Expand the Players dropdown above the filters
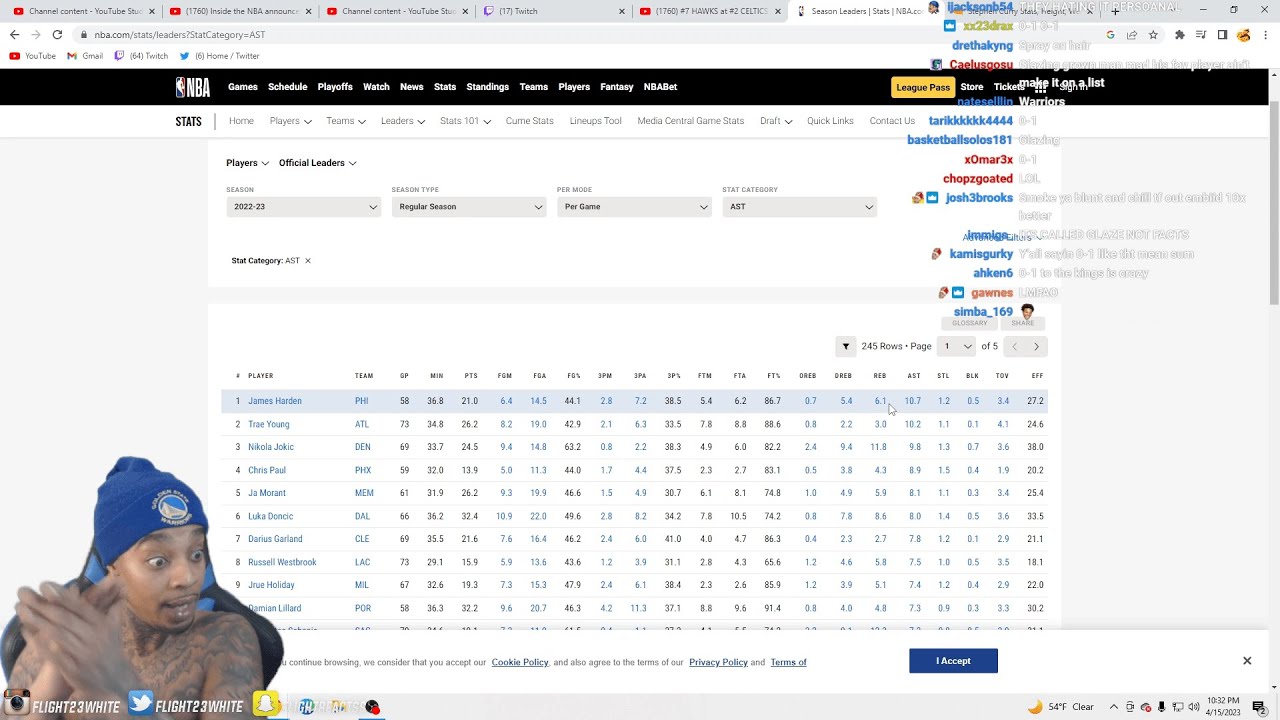 pos(247,163)
